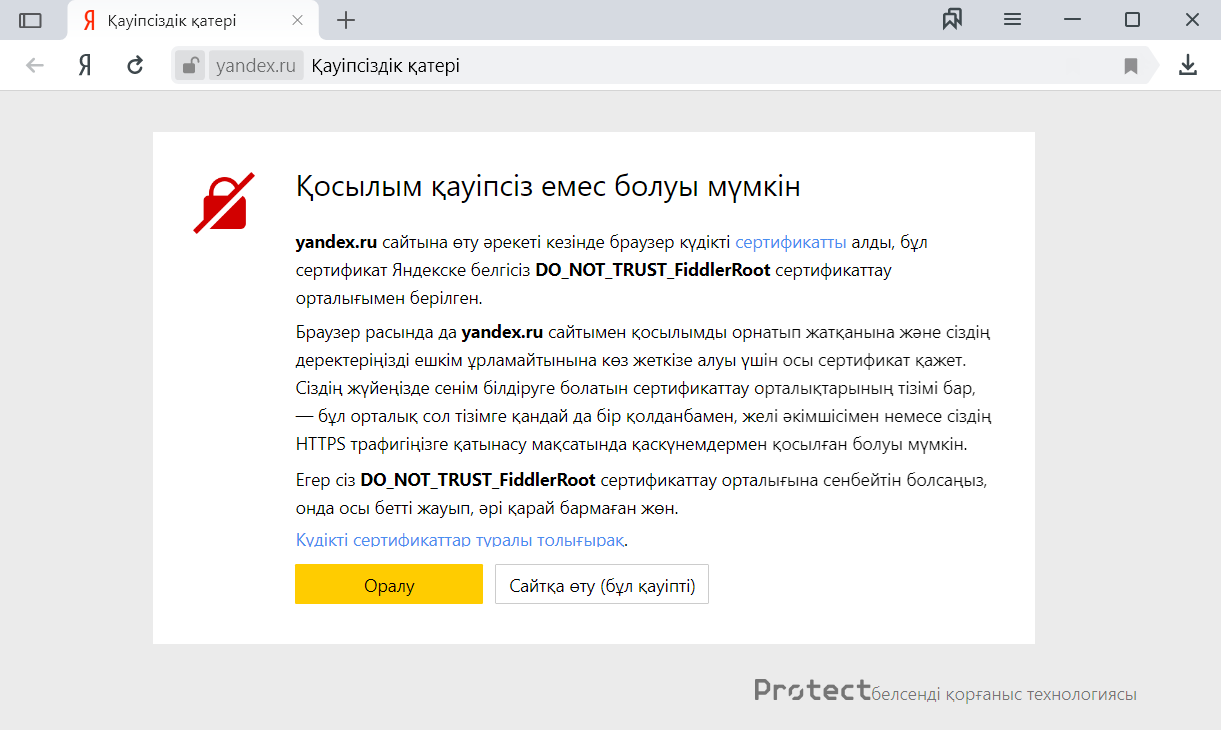Select the Қауіпсіздік қатері browser tab
This screenshot has width=1221, height=730.
point(193,20)
